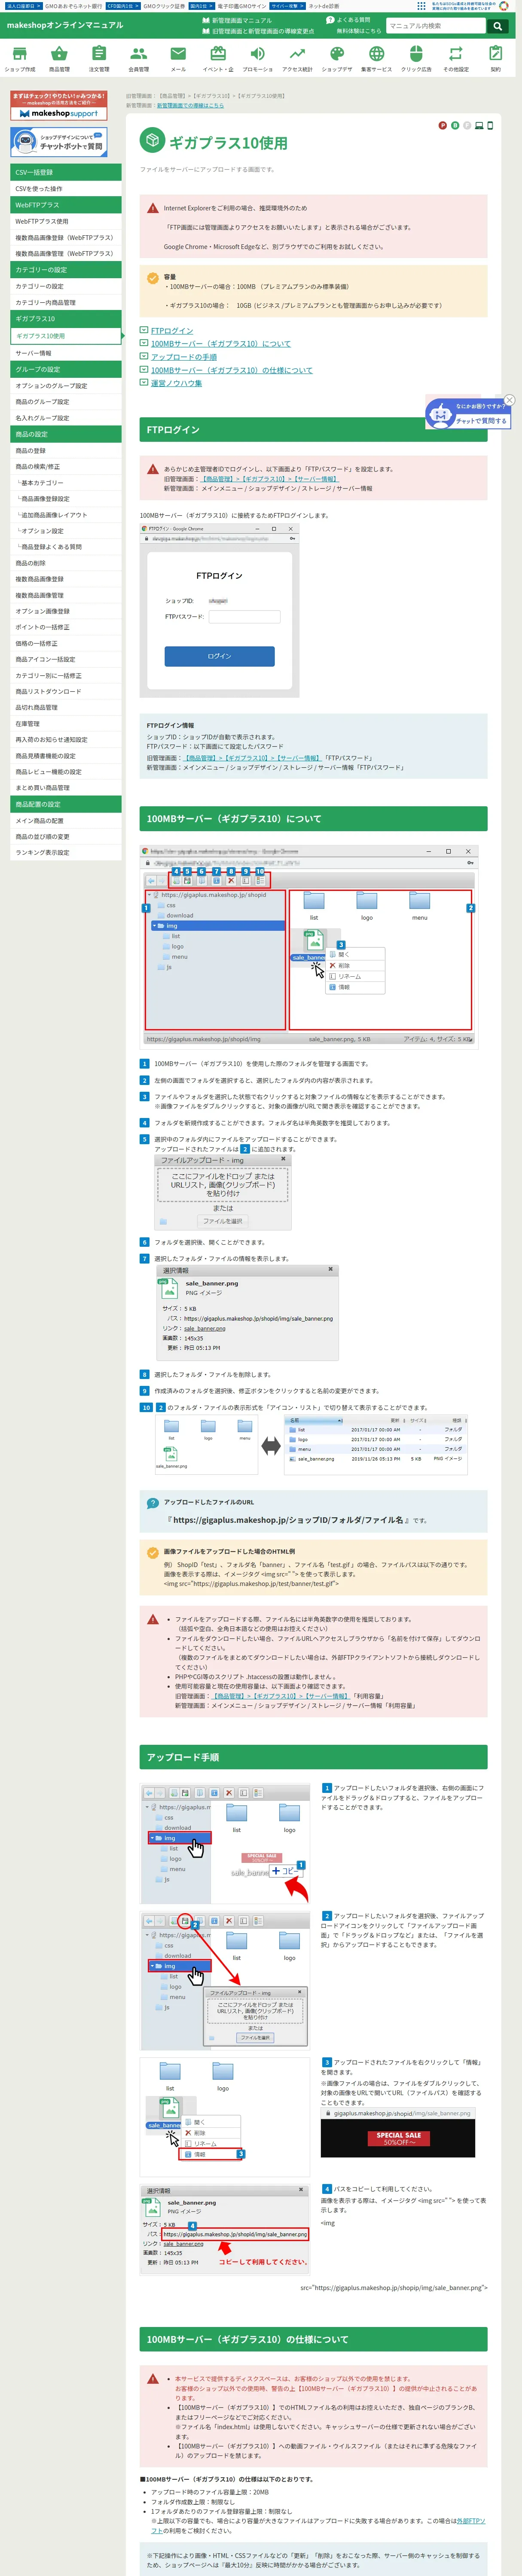Open よくある質問 header link
The height and width of the screenshot is (2576, 522).
[x=349, y=20]
